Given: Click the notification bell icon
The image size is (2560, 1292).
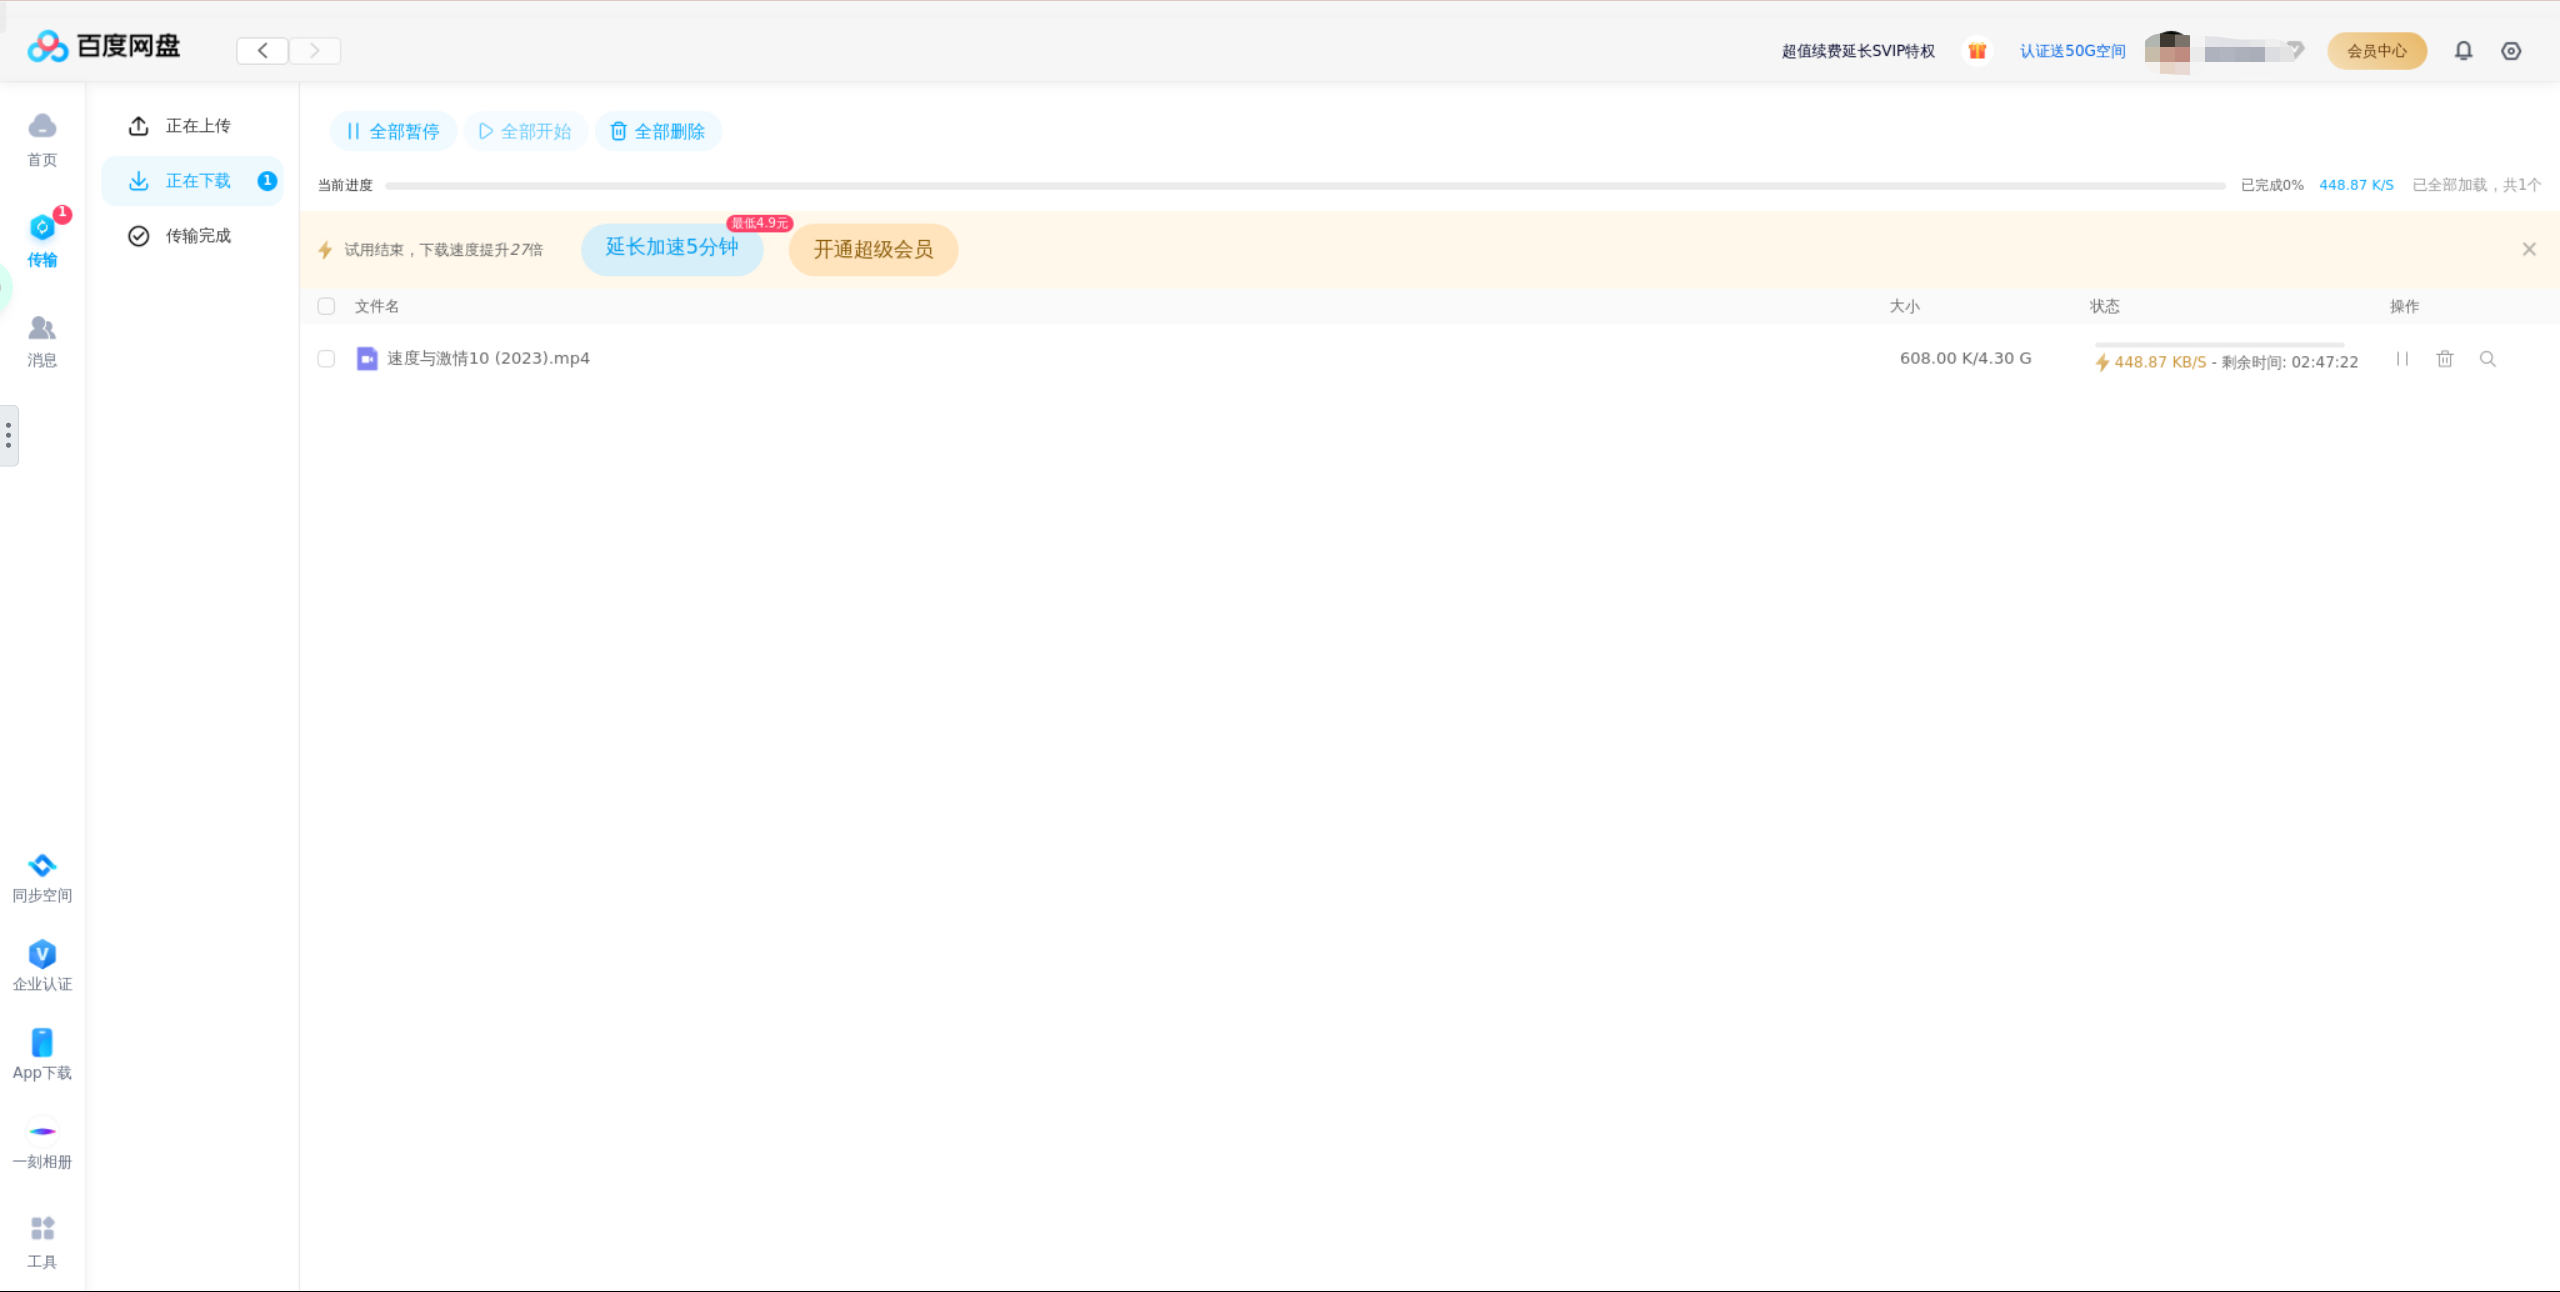Looking at the screenshot, I should pyautogui.click(x=2463, y=51).
